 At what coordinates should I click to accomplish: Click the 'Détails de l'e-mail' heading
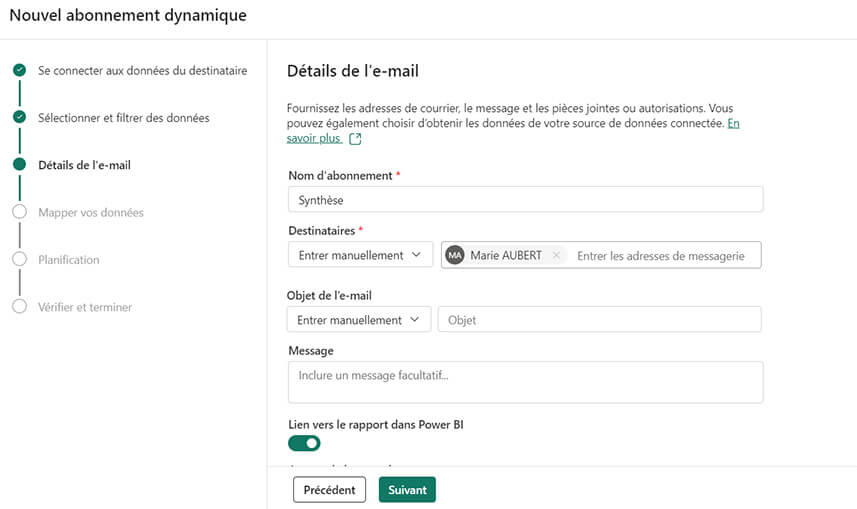tap(353, 71)
